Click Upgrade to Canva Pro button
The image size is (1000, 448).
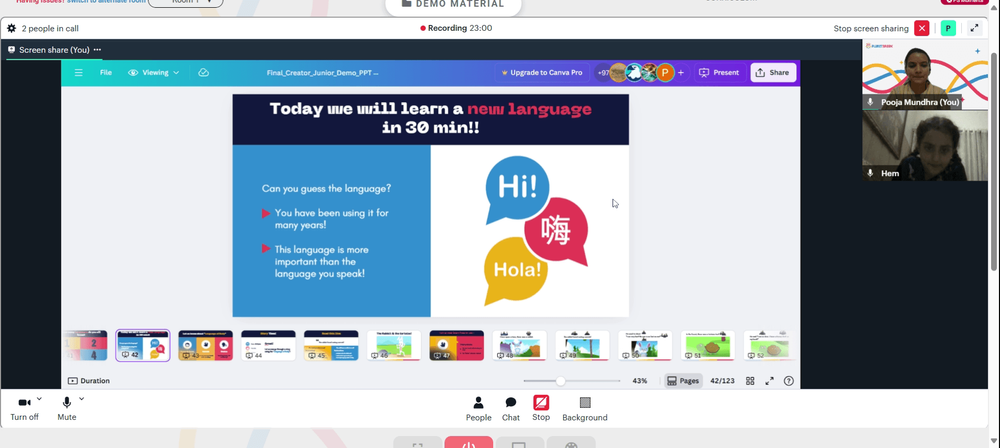542,73
